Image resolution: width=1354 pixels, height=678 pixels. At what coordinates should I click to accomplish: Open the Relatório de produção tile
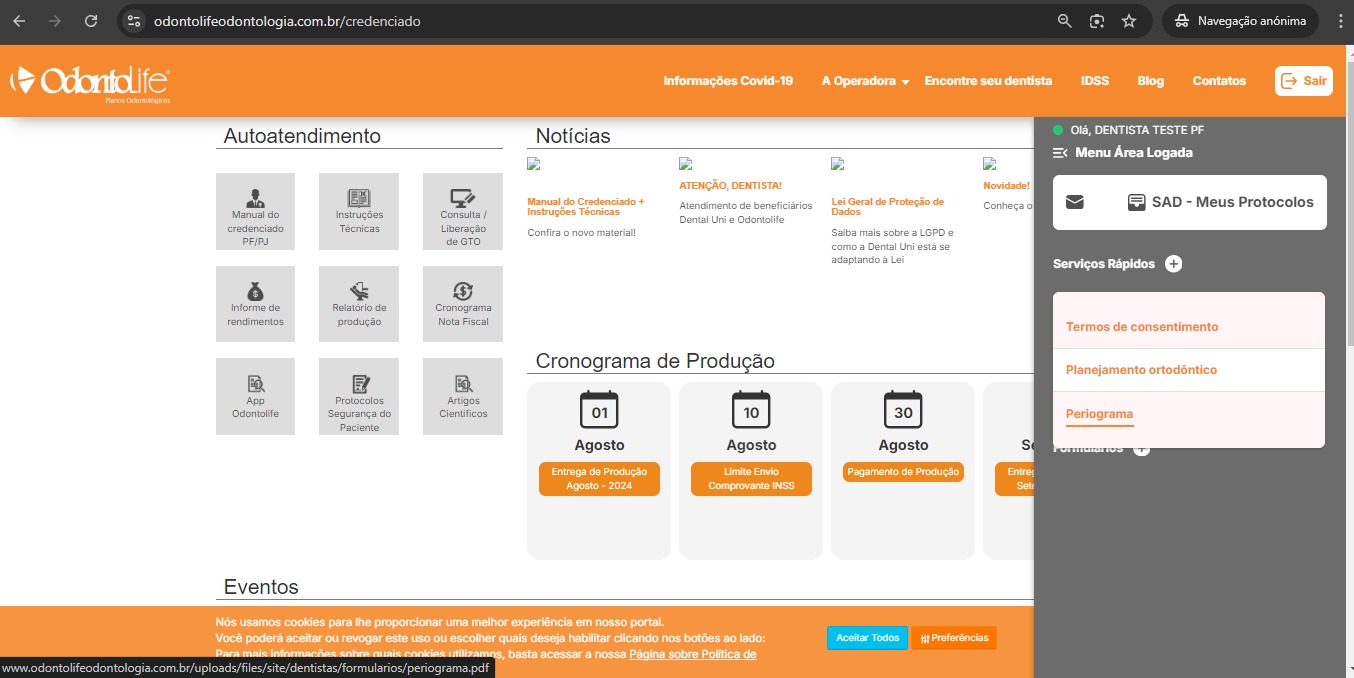pyautogui.click(x=359, y=304)
